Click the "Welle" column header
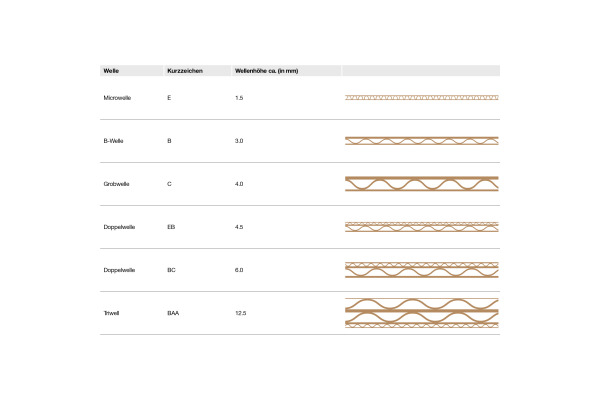 (111, 71)
